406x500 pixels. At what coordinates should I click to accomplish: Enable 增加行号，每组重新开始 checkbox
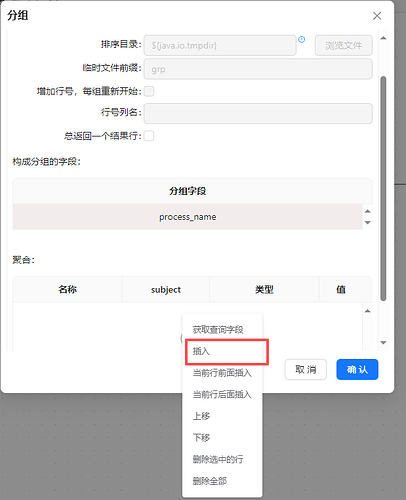tap(149, 91)
